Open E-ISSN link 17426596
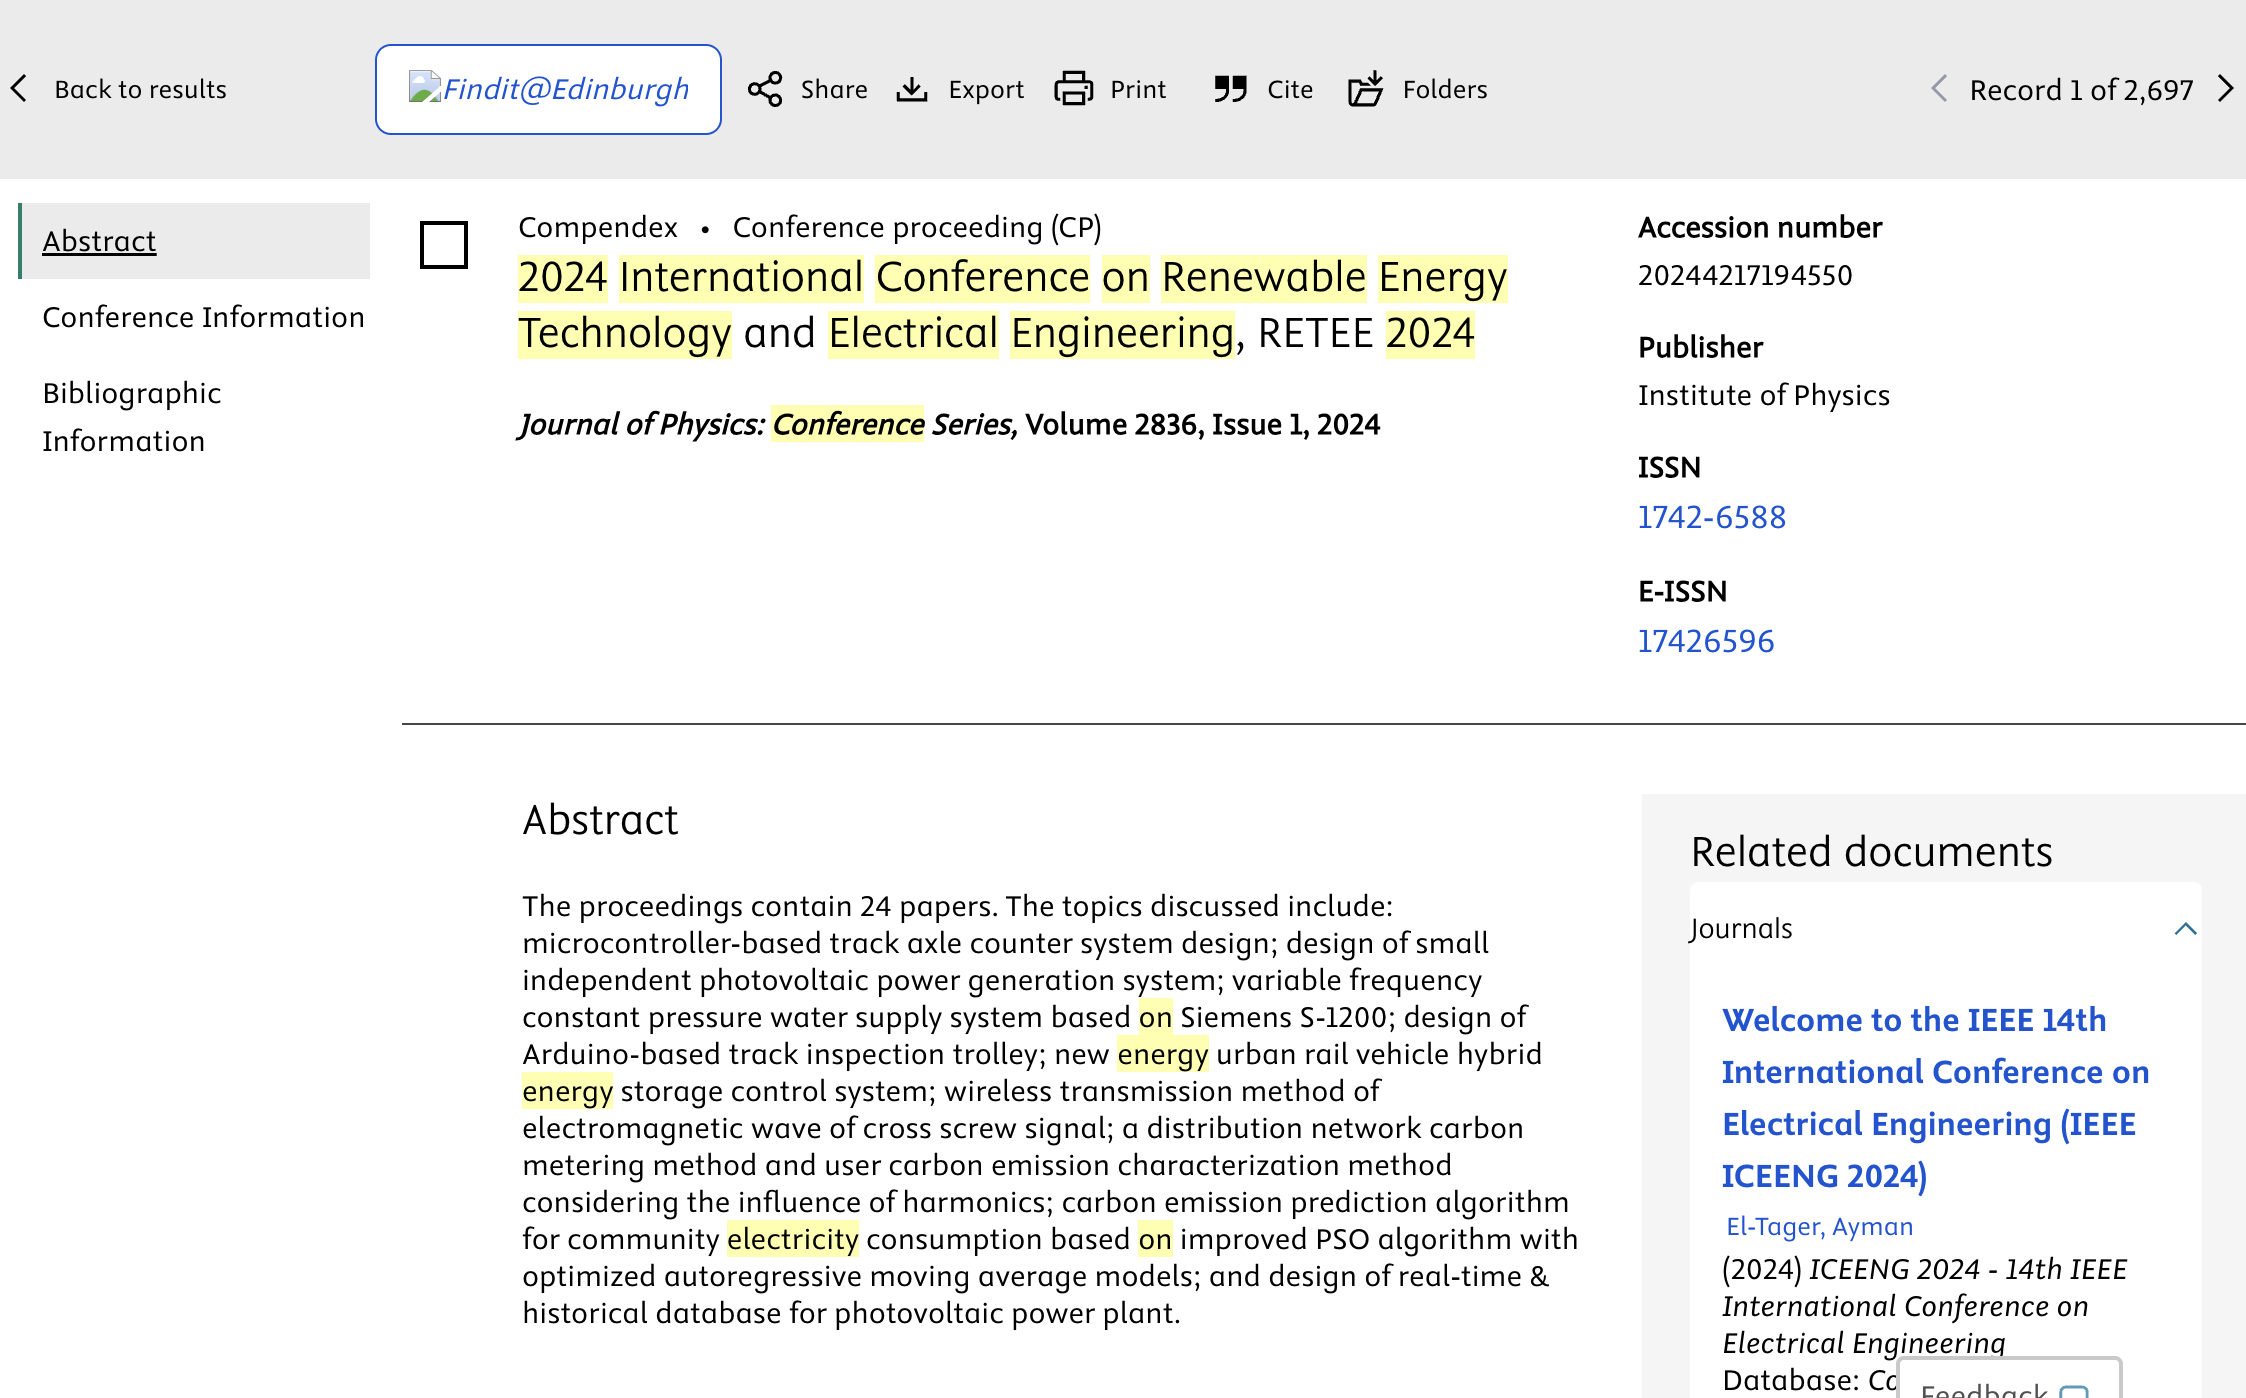 click(1705, 641)
